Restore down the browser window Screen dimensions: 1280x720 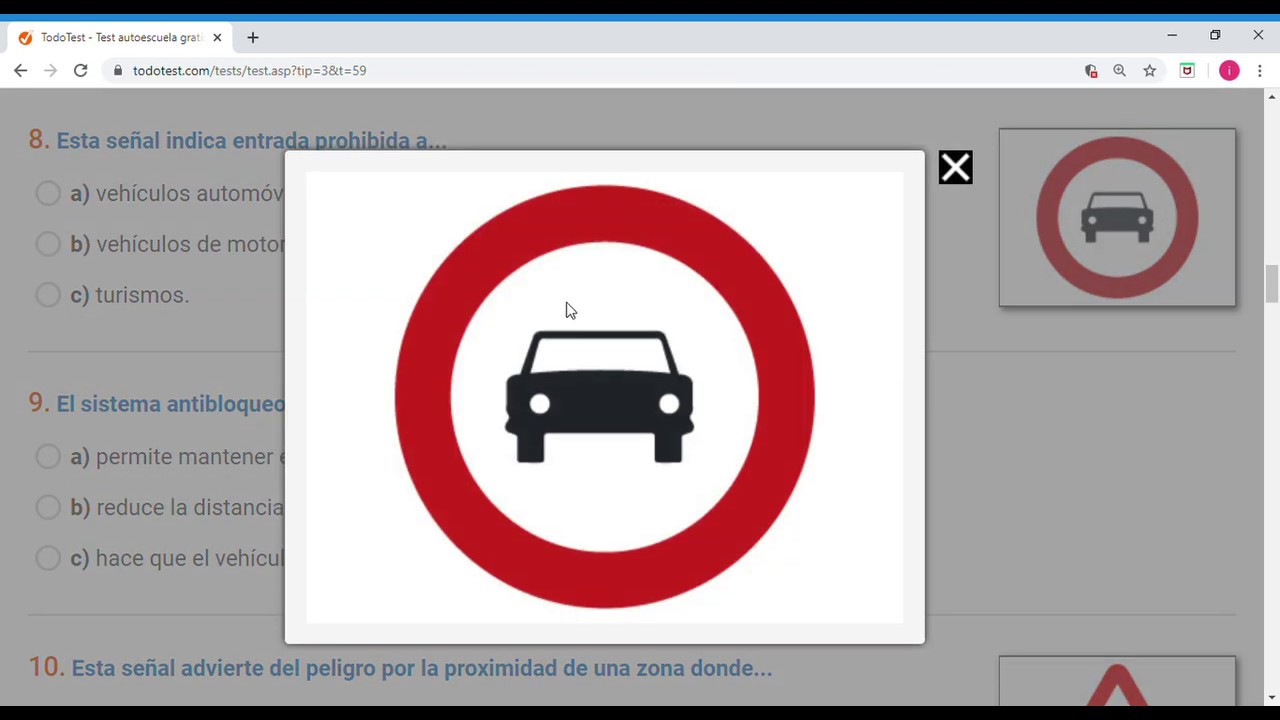pyautogui.click(x=1215, y=36)
